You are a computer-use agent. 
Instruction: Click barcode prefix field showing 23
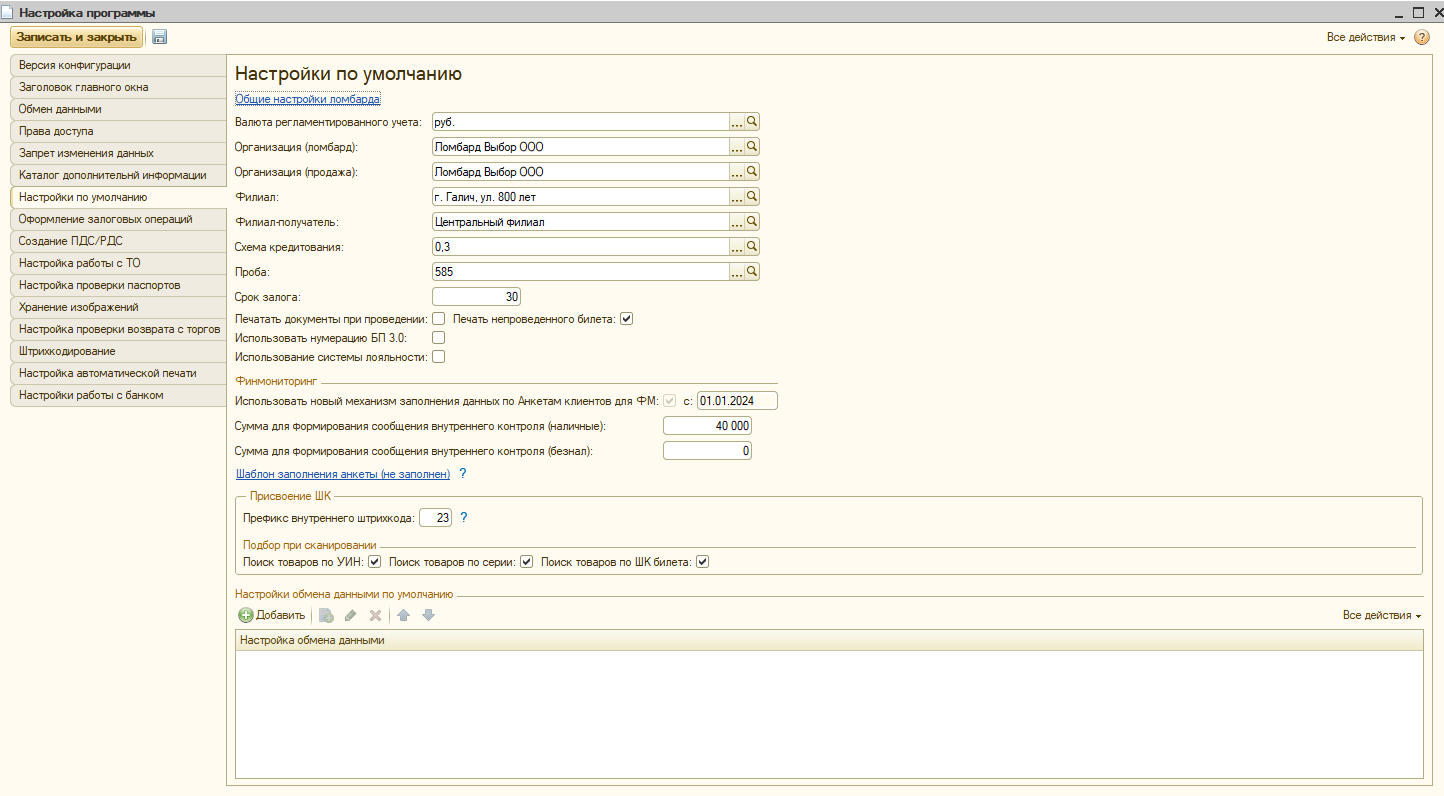pyautogui.click(x=436, y=518)
